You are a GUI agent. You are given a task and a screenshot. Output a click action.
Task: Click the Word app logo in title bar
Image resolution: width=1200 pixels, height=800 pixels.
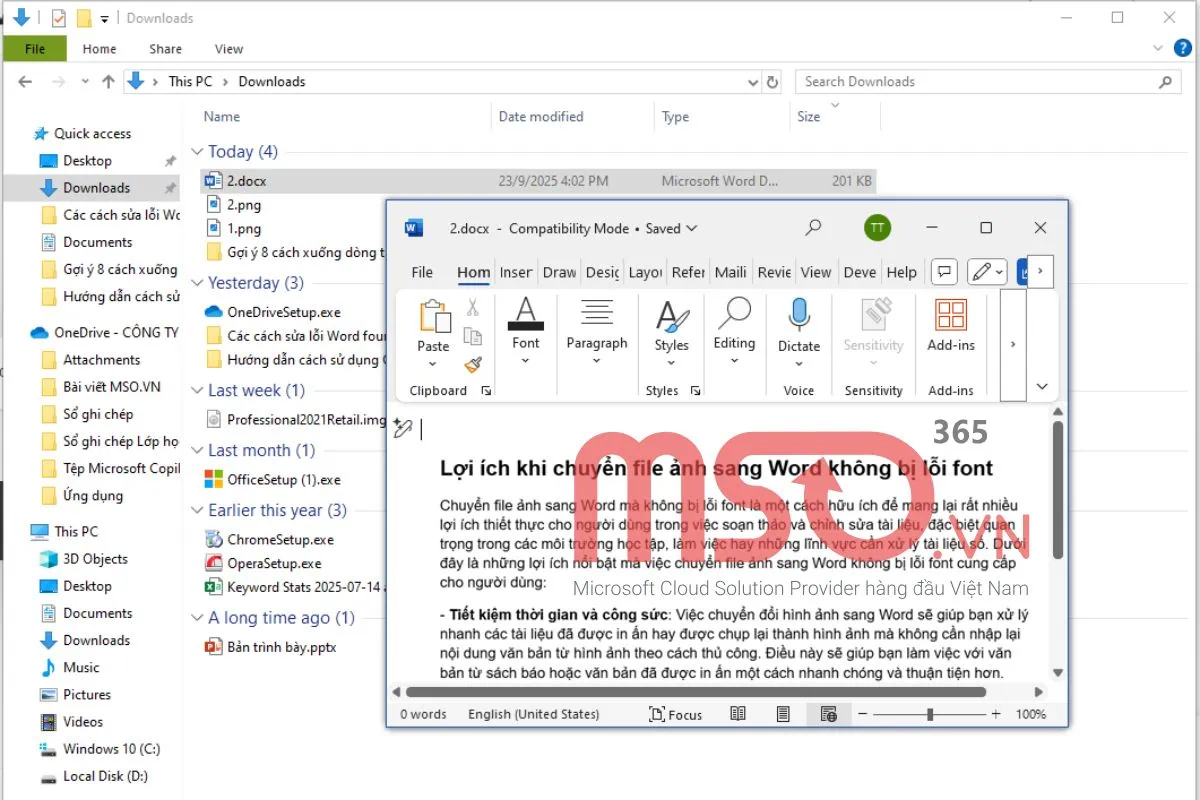click(x=414, y=228)
